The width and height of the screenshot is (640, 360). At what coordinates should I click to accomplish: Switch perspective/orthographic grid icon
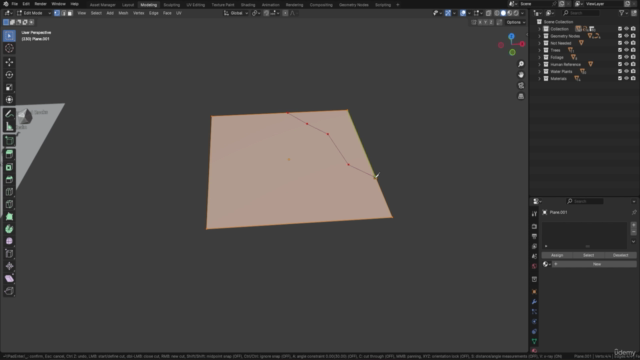[521, 96]
